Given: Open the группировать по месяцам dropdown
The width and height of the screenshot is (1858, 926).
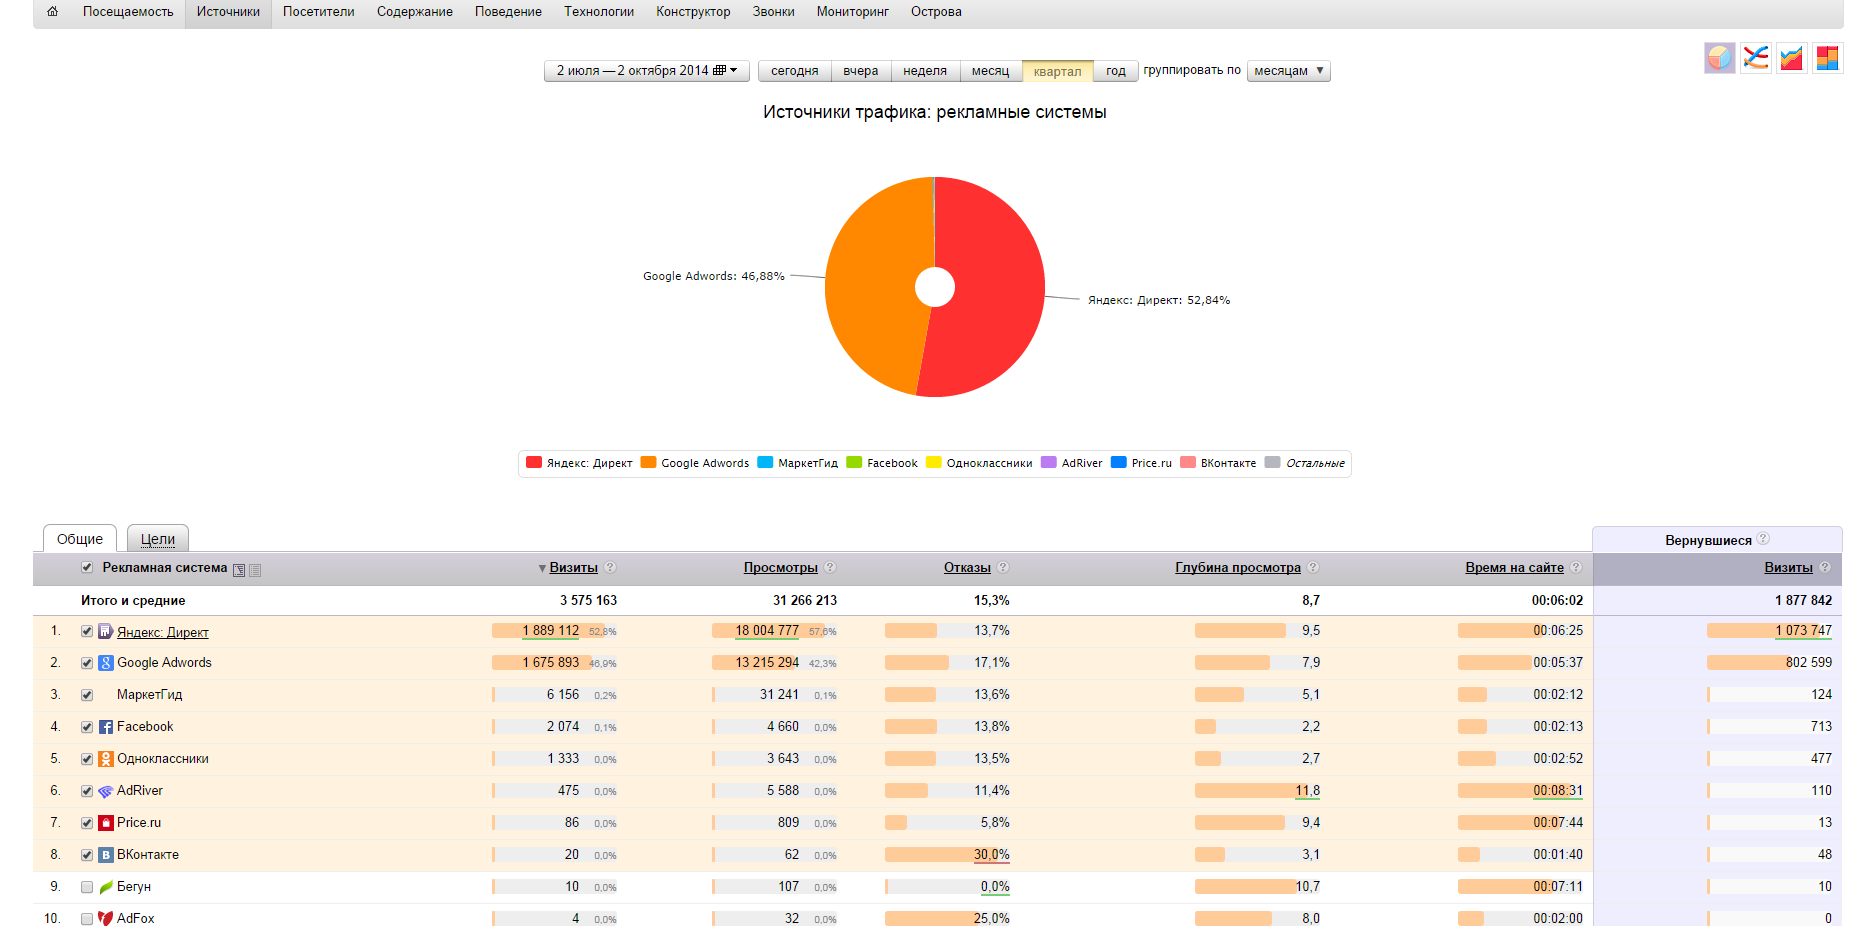Looking at the screenshot, I should 1288,71.
